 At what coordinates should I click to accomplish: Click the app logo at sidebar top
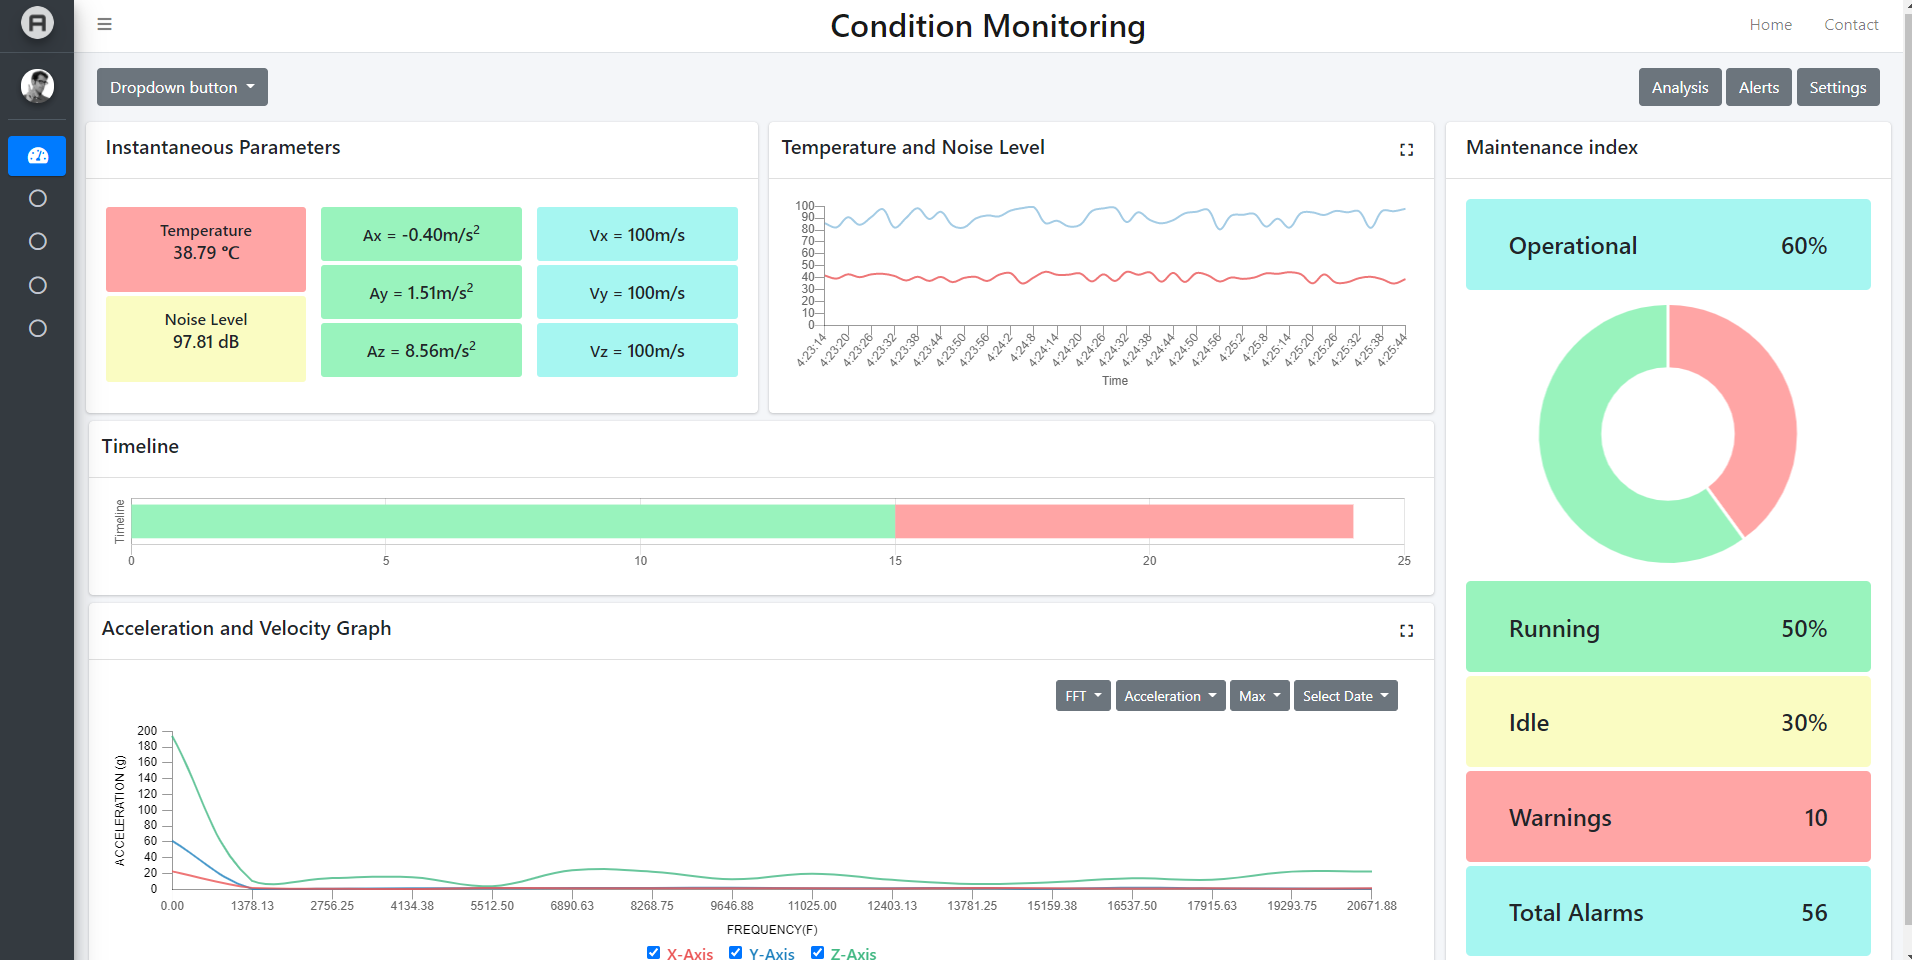pyautogui.click(x=37, y=23)
